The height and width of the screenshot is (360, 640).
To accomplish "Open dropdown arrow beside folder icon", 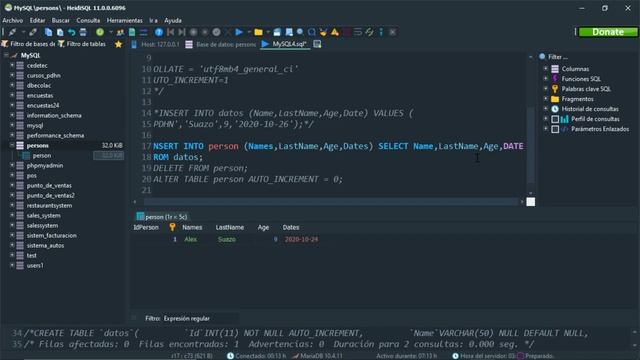I will click(x=268, y=32).
